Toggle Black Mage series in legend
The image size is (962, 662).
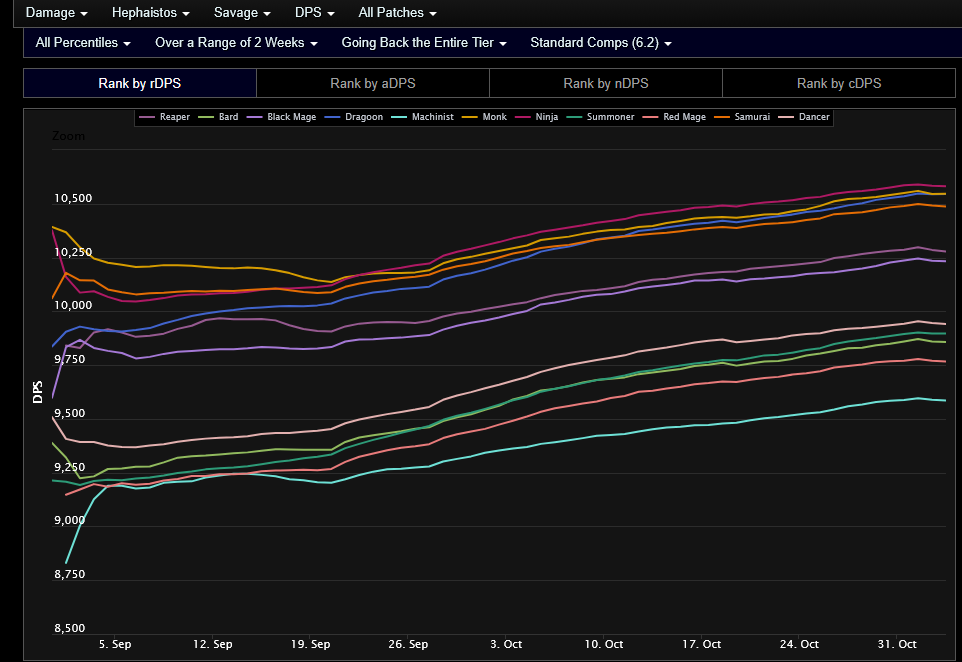click(x=282, y=117)
